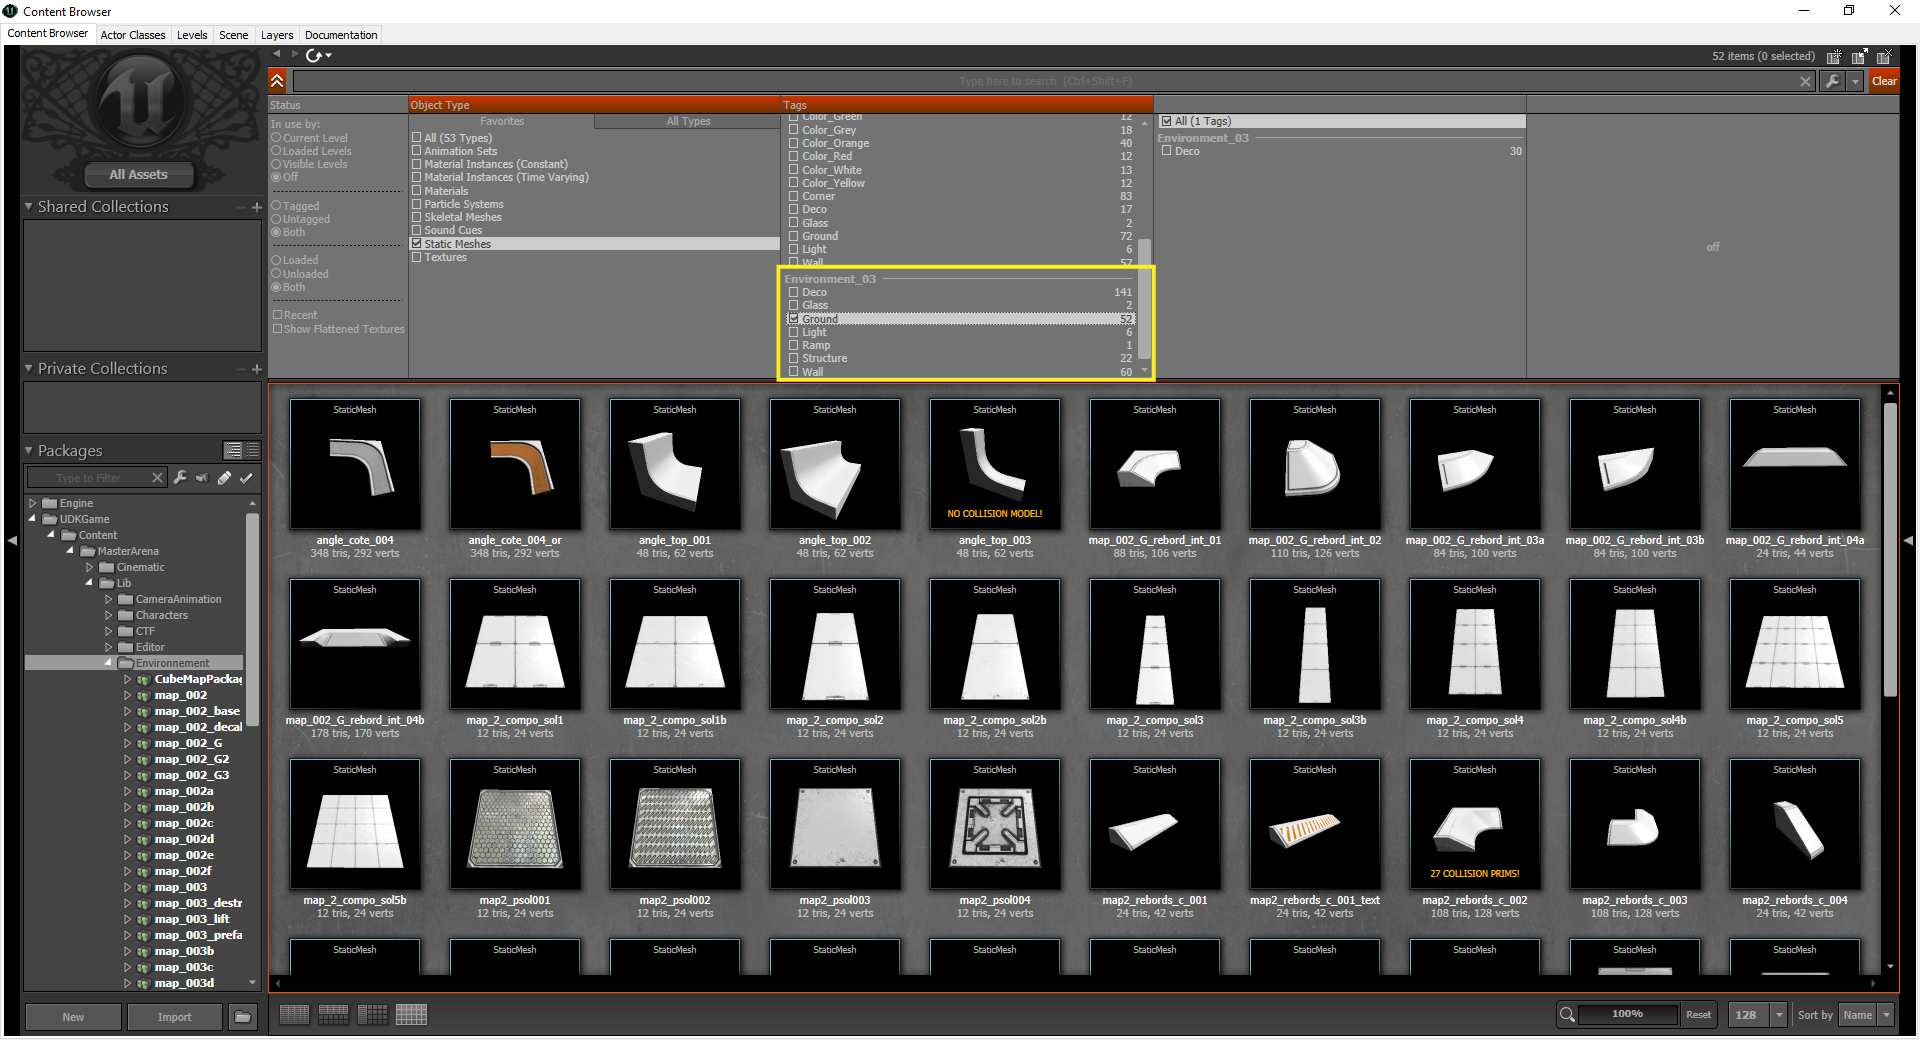This screenshot has height=1040, width=1920.
Task: Expand the Characters folder
Action: click(109, 615)
